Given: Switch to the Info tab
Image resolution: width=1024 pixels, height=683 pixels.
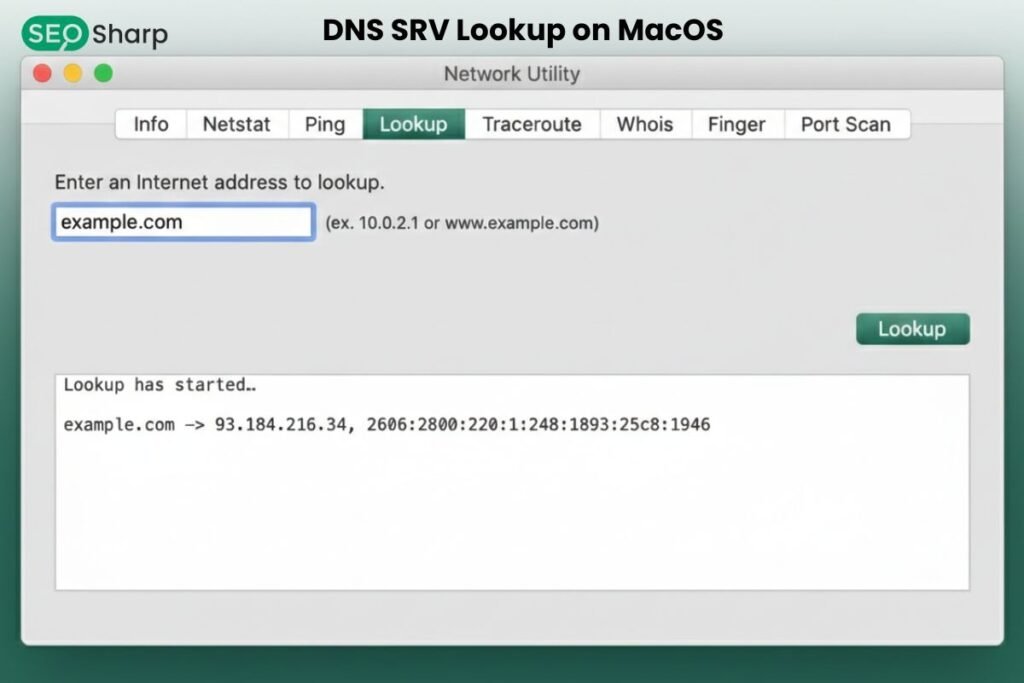Looking at the screenshot, I should coord(150,124).
